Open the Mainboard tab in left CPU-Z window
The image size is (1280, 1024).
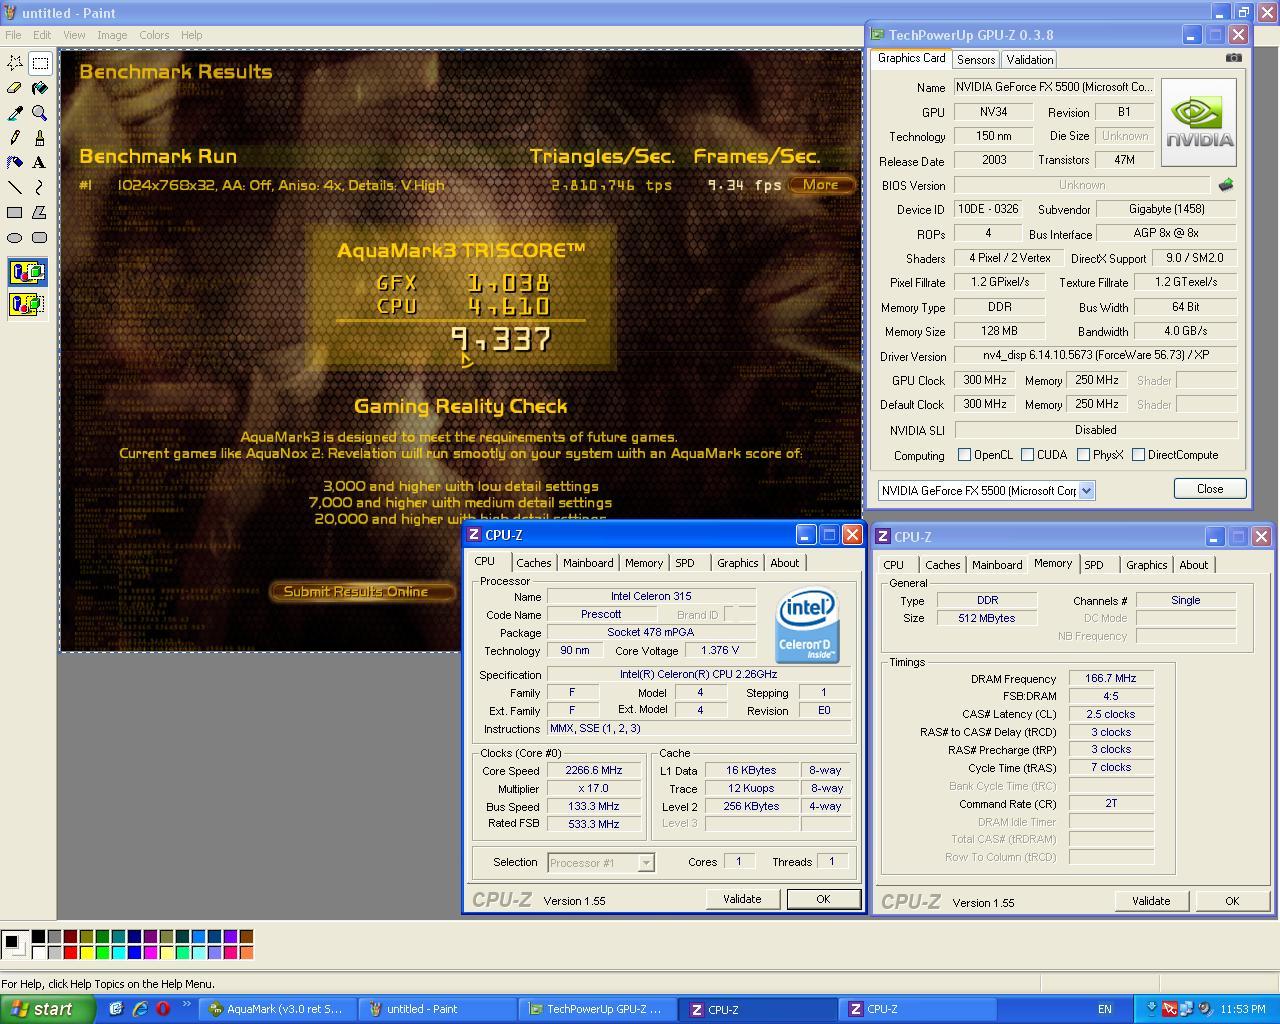[588, 563]
